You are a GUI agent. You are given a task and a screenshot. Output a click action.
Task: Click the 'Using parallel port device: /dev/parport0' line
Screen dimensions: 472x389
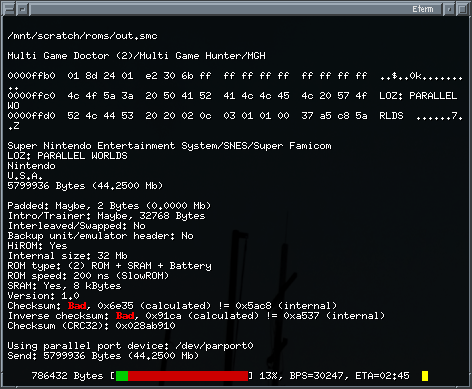click(130, 346)
